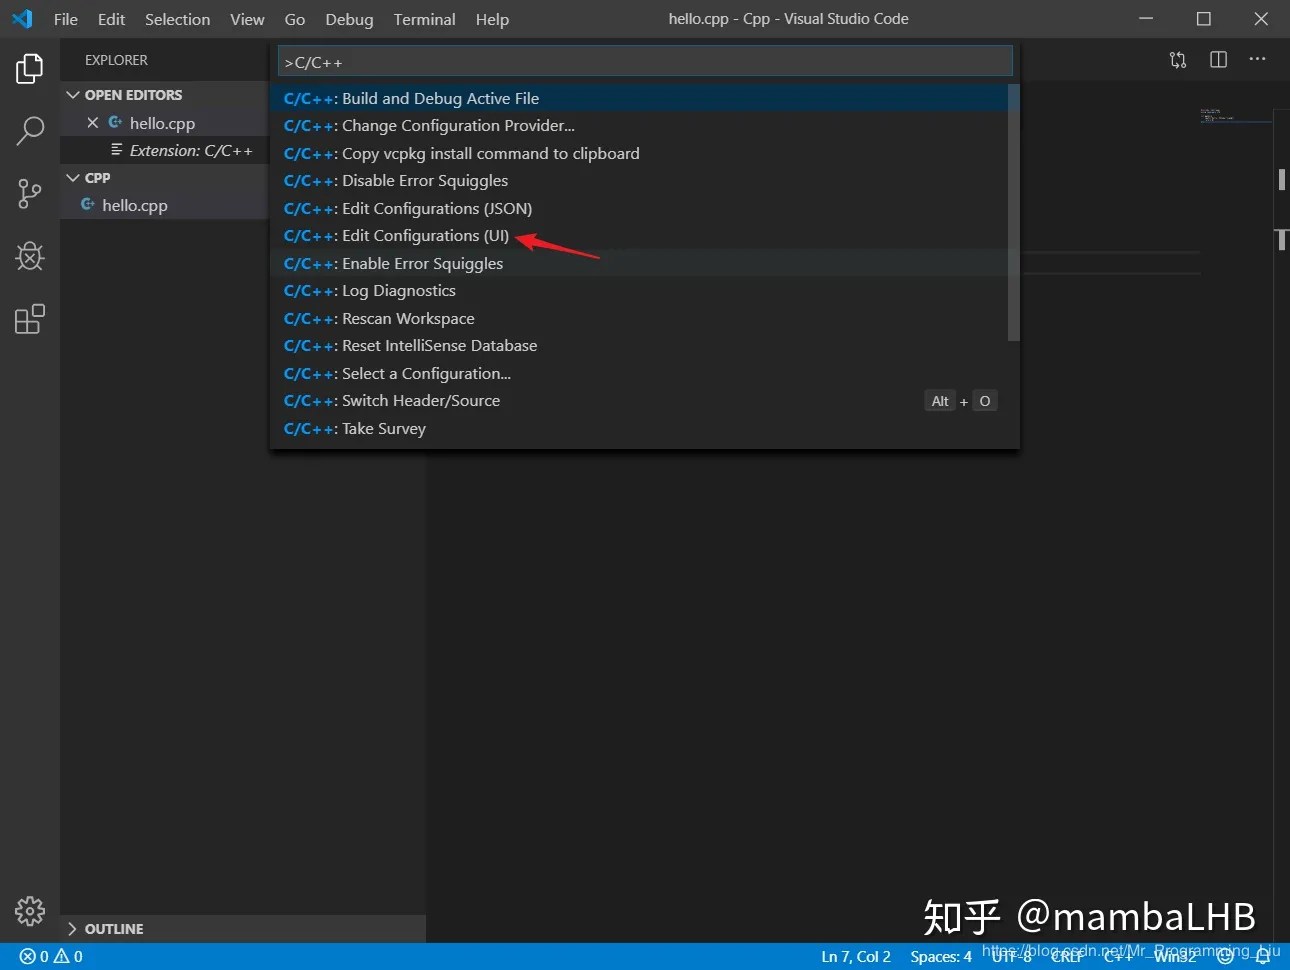
Task: Open hello.cpp in the CPP folder
Action: [135, 205]
